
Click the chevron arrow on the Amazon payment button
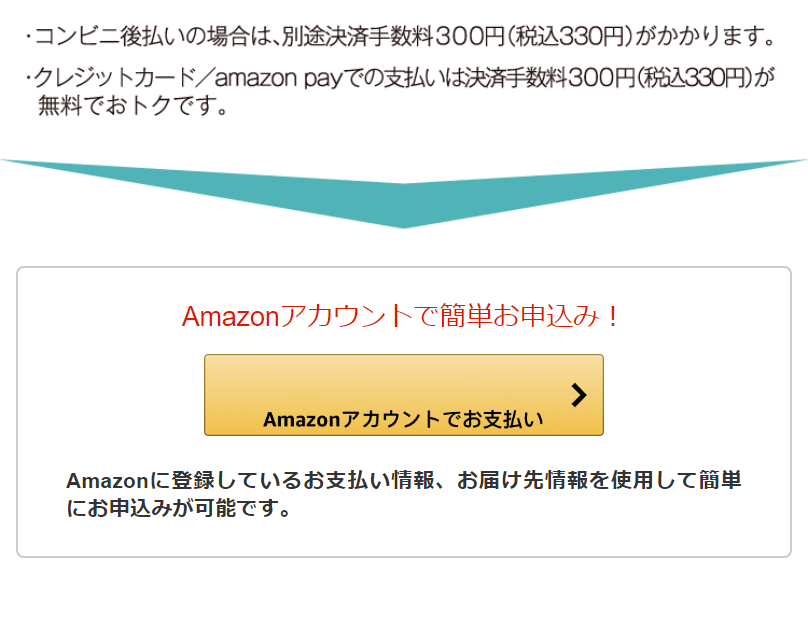tap(578, 395)
